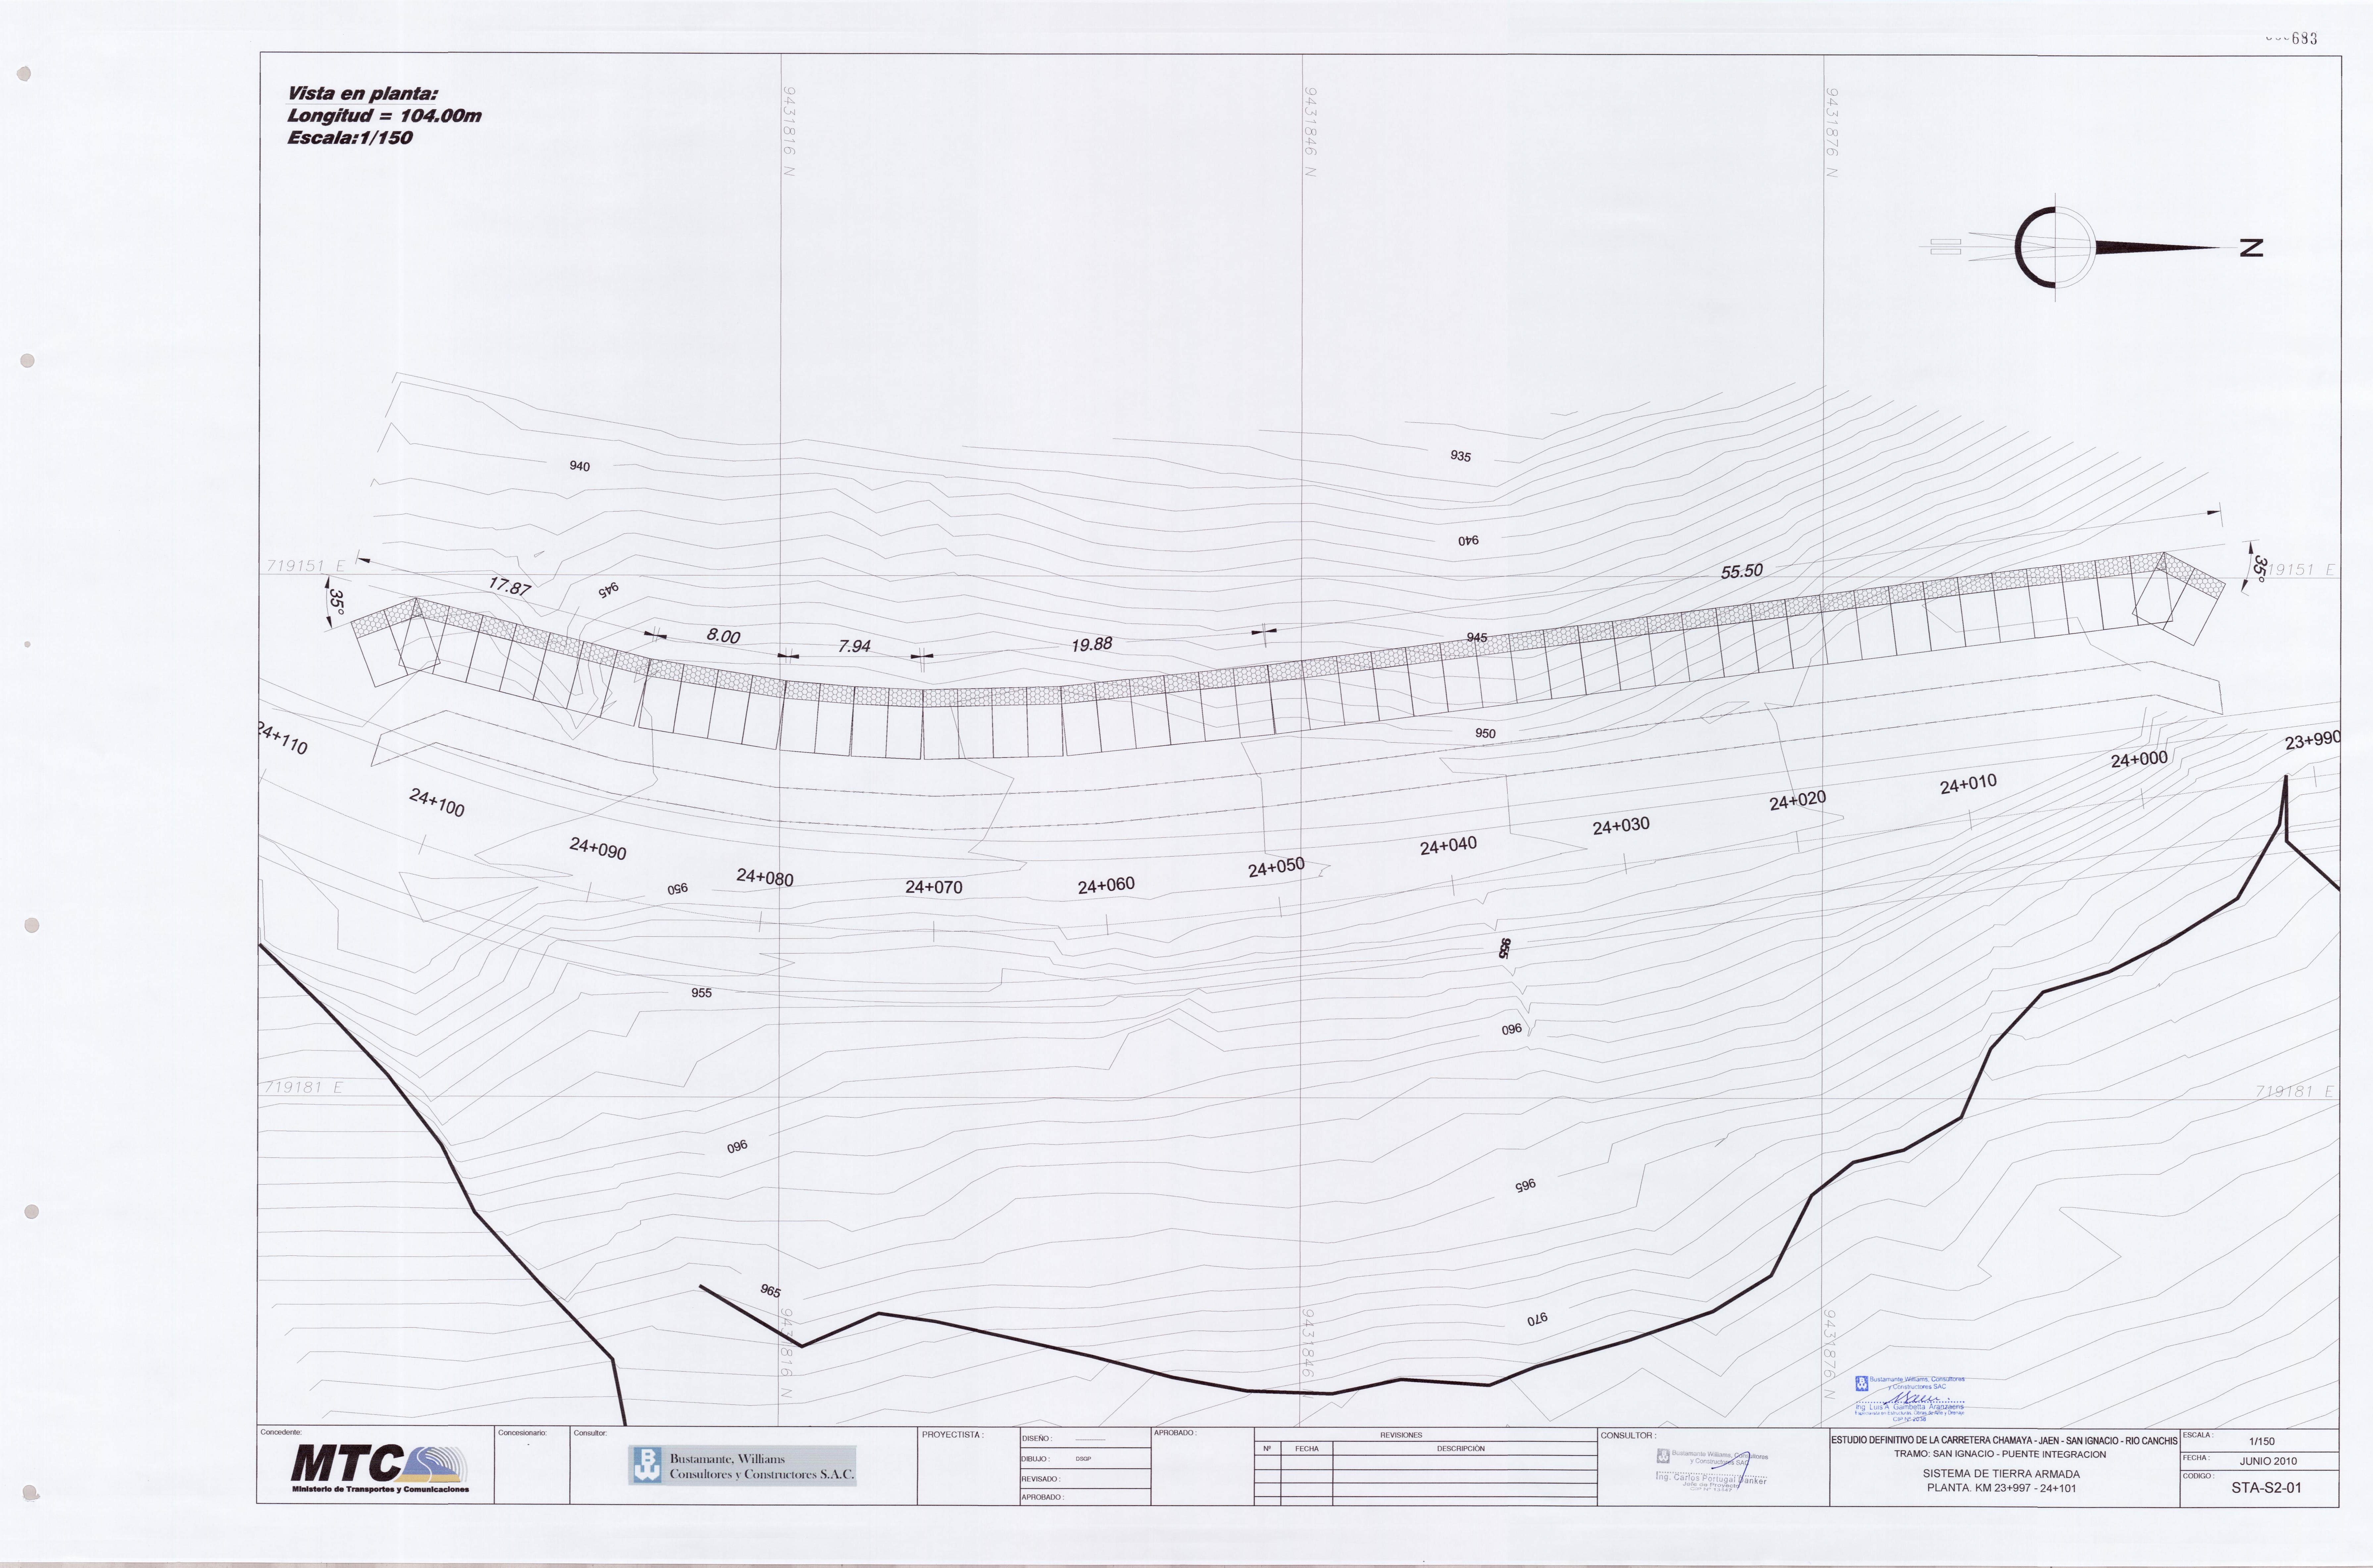Click the 8.00 wall segment dimension
This screenshot has width=2373, height=1568.
[x=723, y=636]
